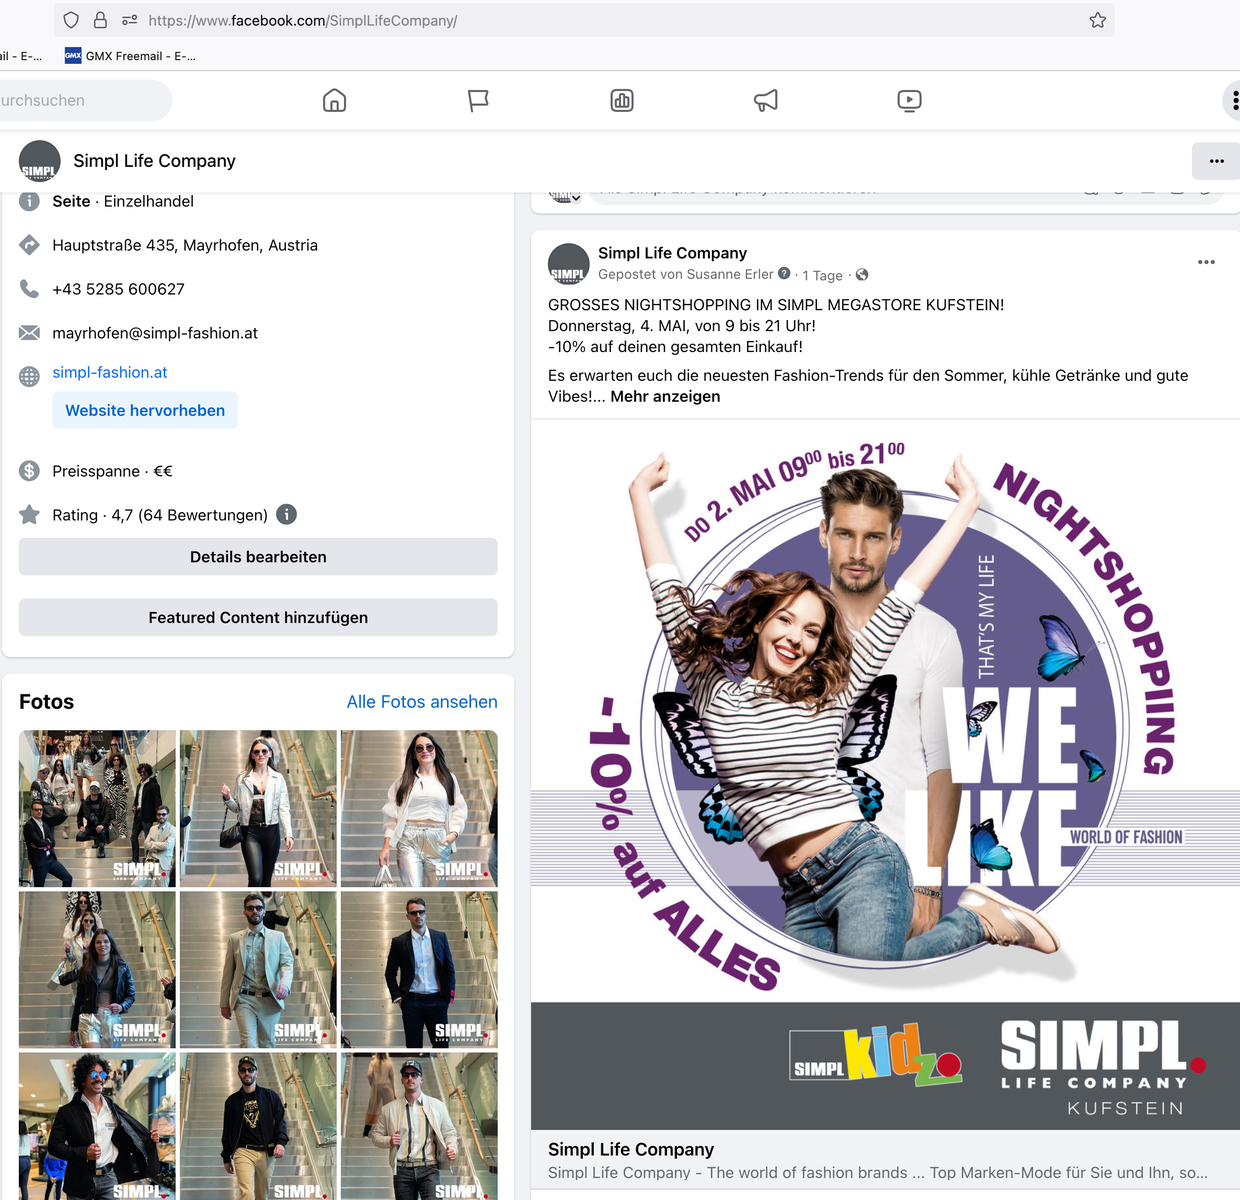Open the page header three-dots menu
This screenshot has height=1200, width=1240.
(x=1216, y=161)
